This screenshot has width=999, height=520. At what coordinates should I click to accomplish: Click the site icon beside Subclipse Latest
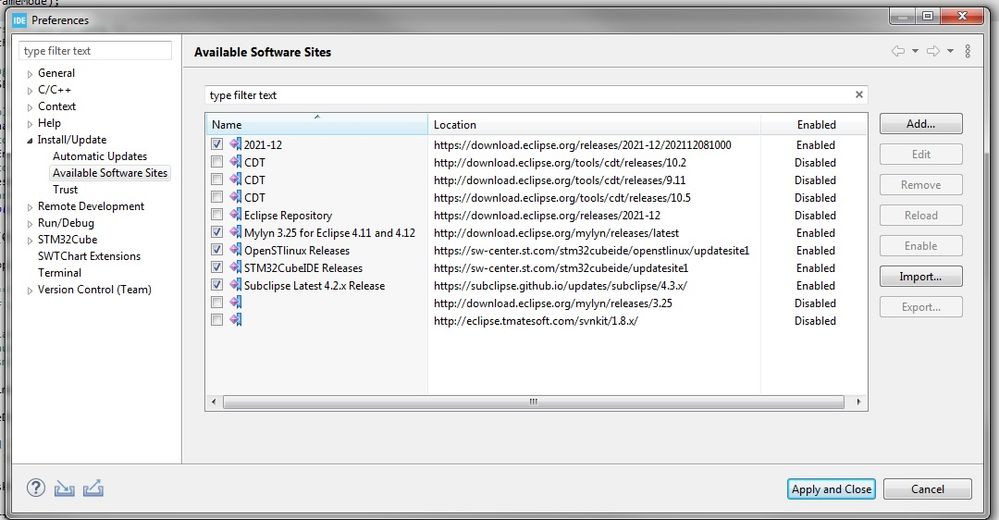pyautogui.click(x=236, y=284)
